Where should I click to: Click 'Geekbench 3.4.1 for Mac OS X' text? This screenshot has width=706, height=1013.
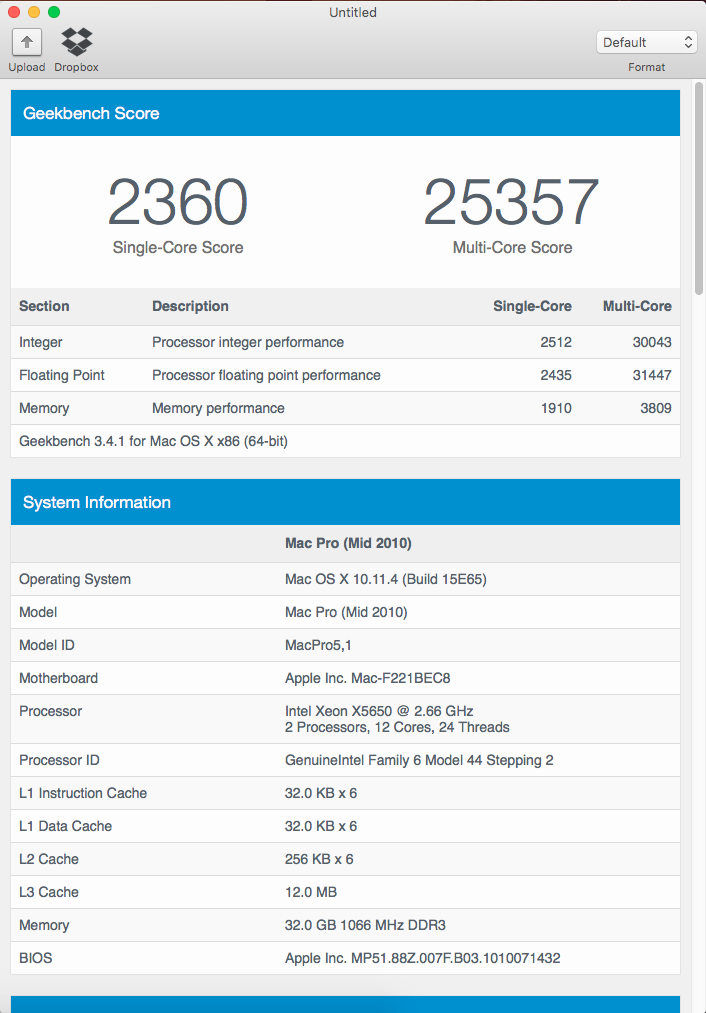[x=153, y=441]
